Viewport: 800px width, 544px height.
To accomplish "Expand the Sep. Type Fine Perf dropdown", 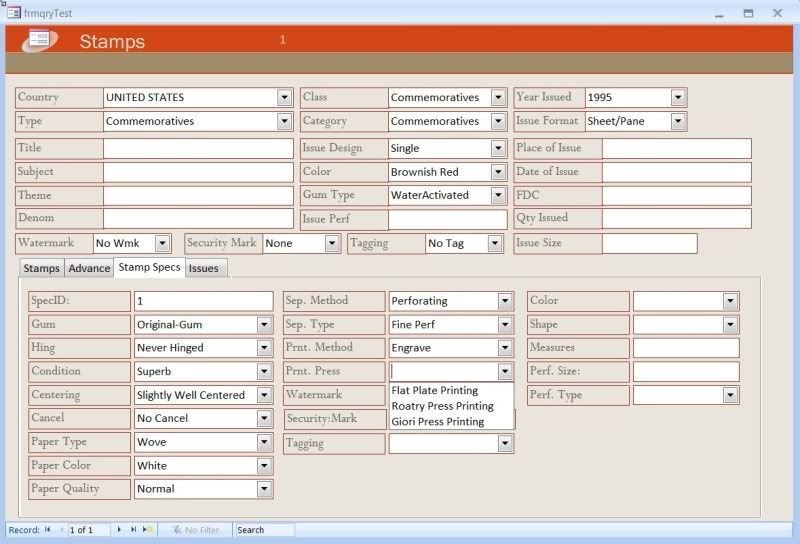I will [x=505, y=324].
